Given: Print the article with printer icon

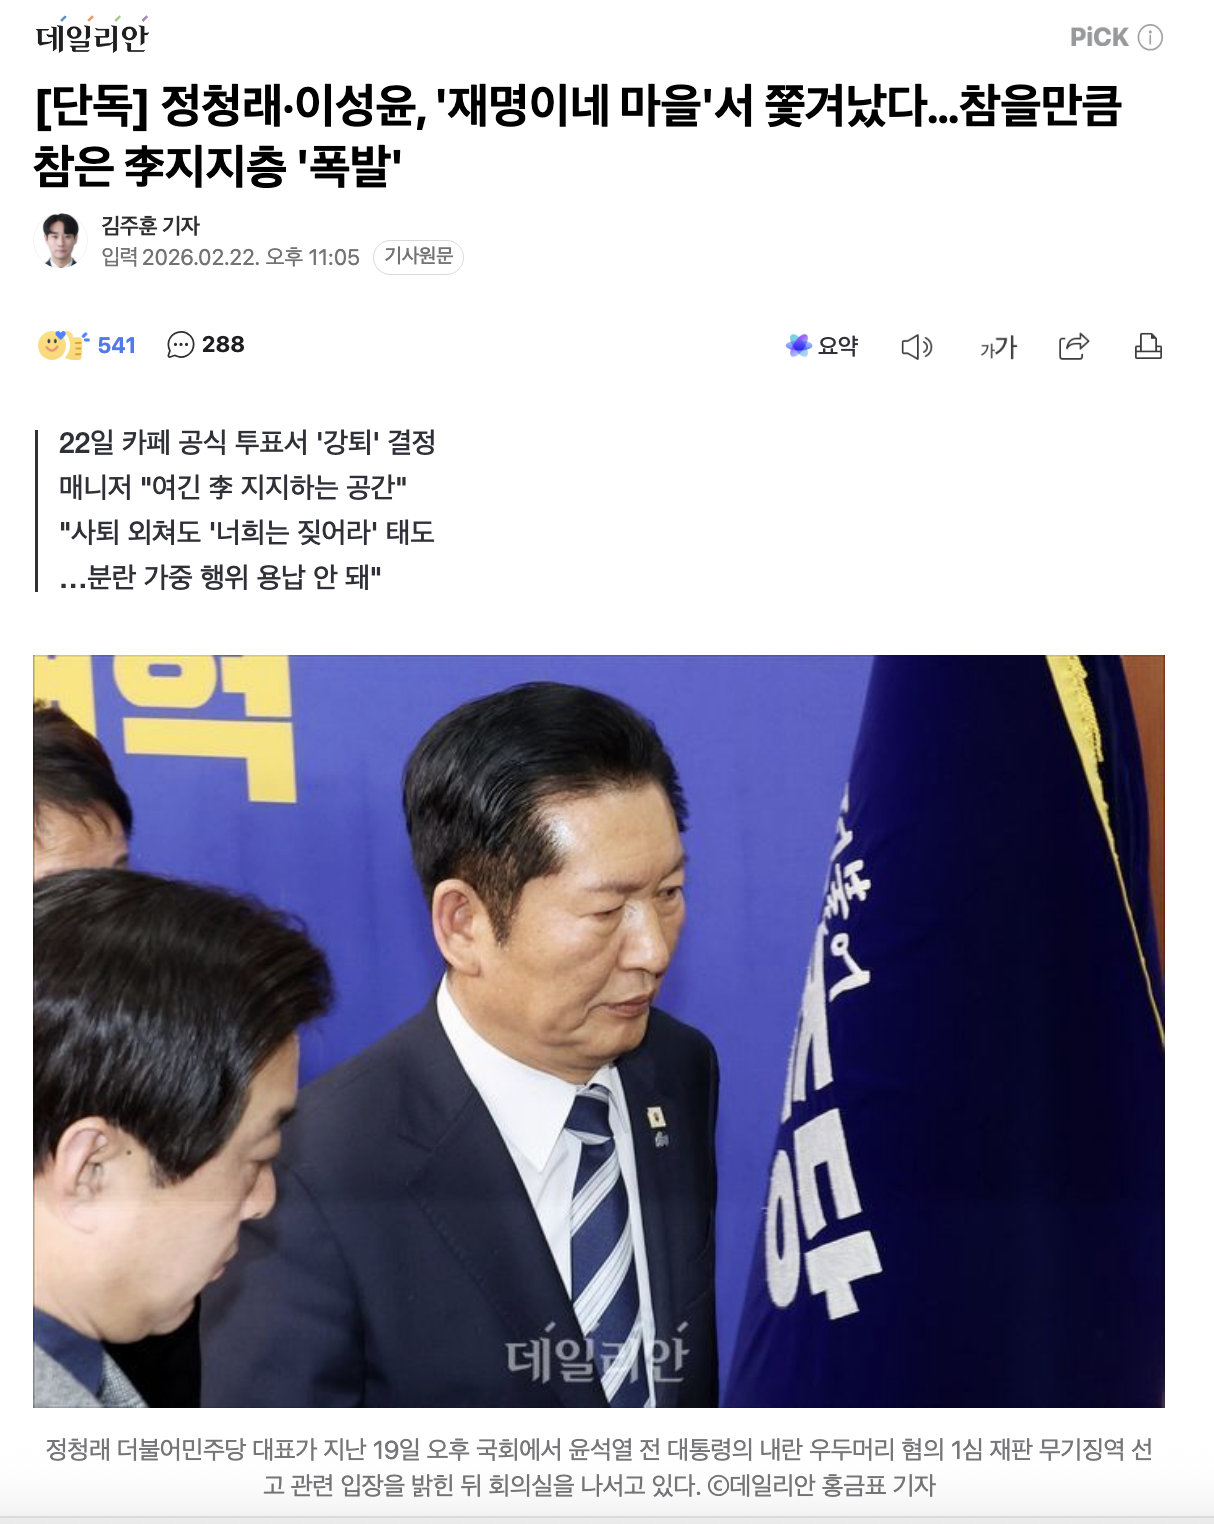Looking at the screenshot, I should (1148, 346).
